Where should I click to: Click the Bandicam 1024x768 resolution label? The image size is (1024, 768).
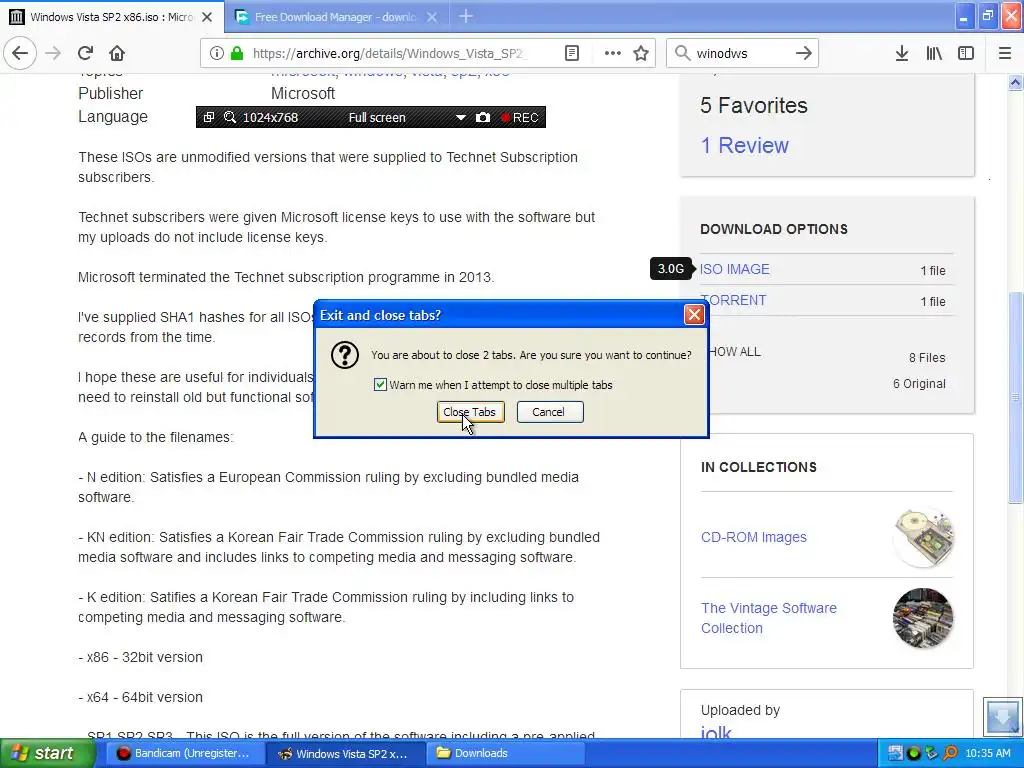coord(270,118)
